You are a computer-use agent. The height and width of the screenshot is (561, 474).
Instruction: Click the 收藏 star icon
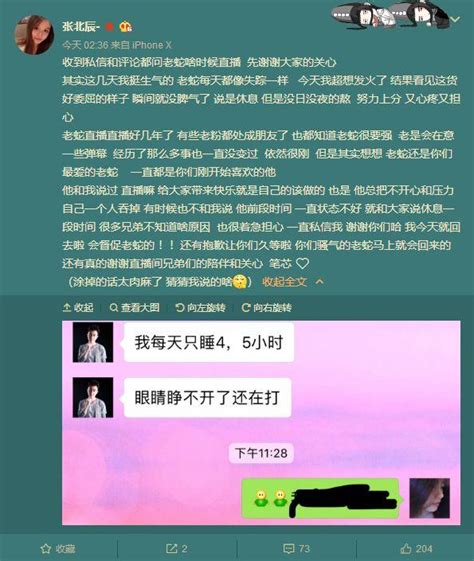point(46,548)
